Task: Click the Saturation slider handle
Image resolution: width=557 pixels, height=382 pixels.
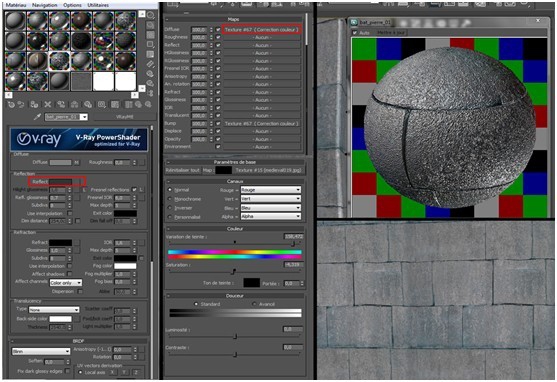Action: (233, 271)
